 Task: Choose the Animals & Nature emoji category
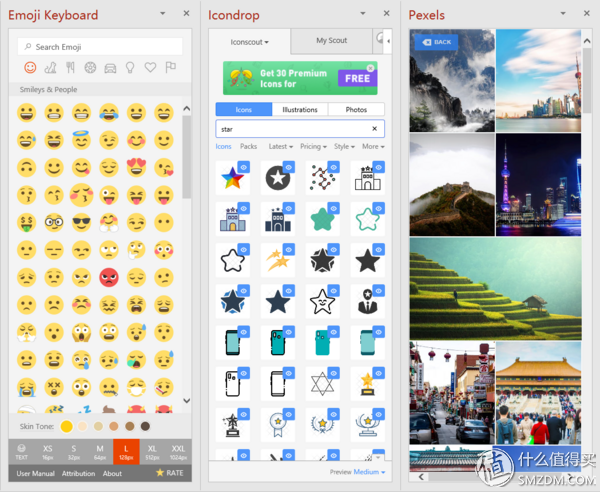(50, 68)
